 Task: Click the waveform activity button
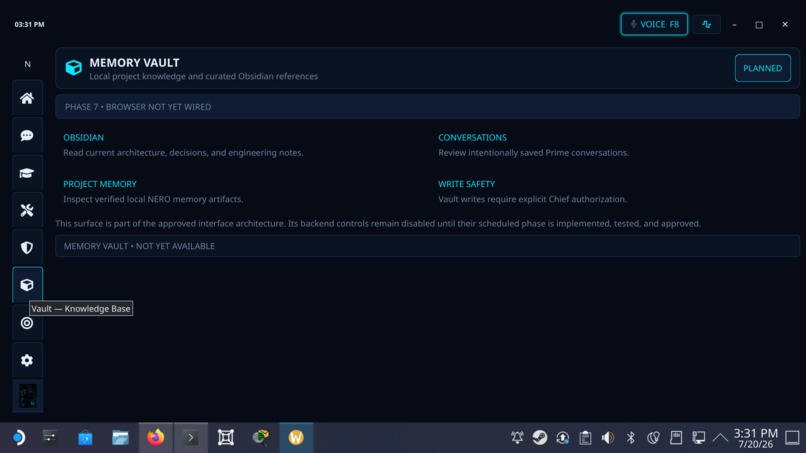pos(706,24)
